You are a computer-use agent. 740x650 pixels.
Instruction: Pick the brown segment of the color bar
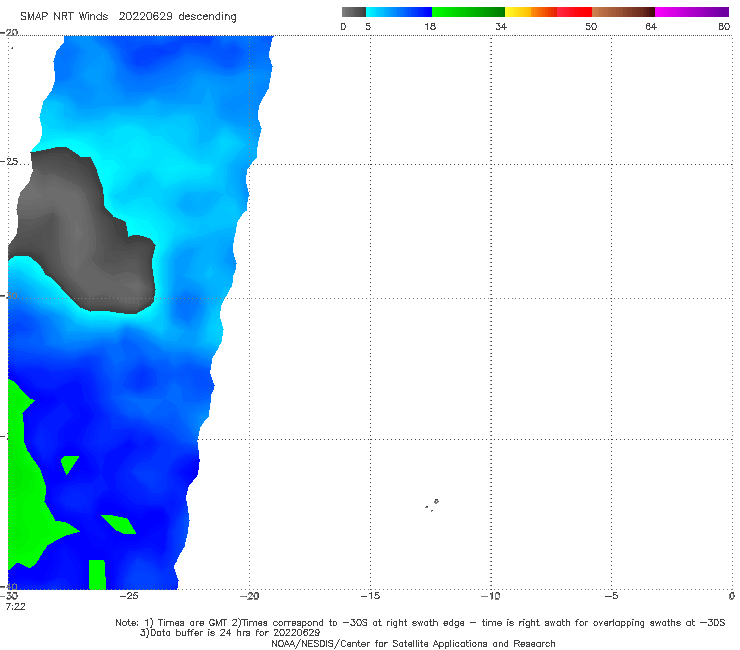(x=623, y=12)
